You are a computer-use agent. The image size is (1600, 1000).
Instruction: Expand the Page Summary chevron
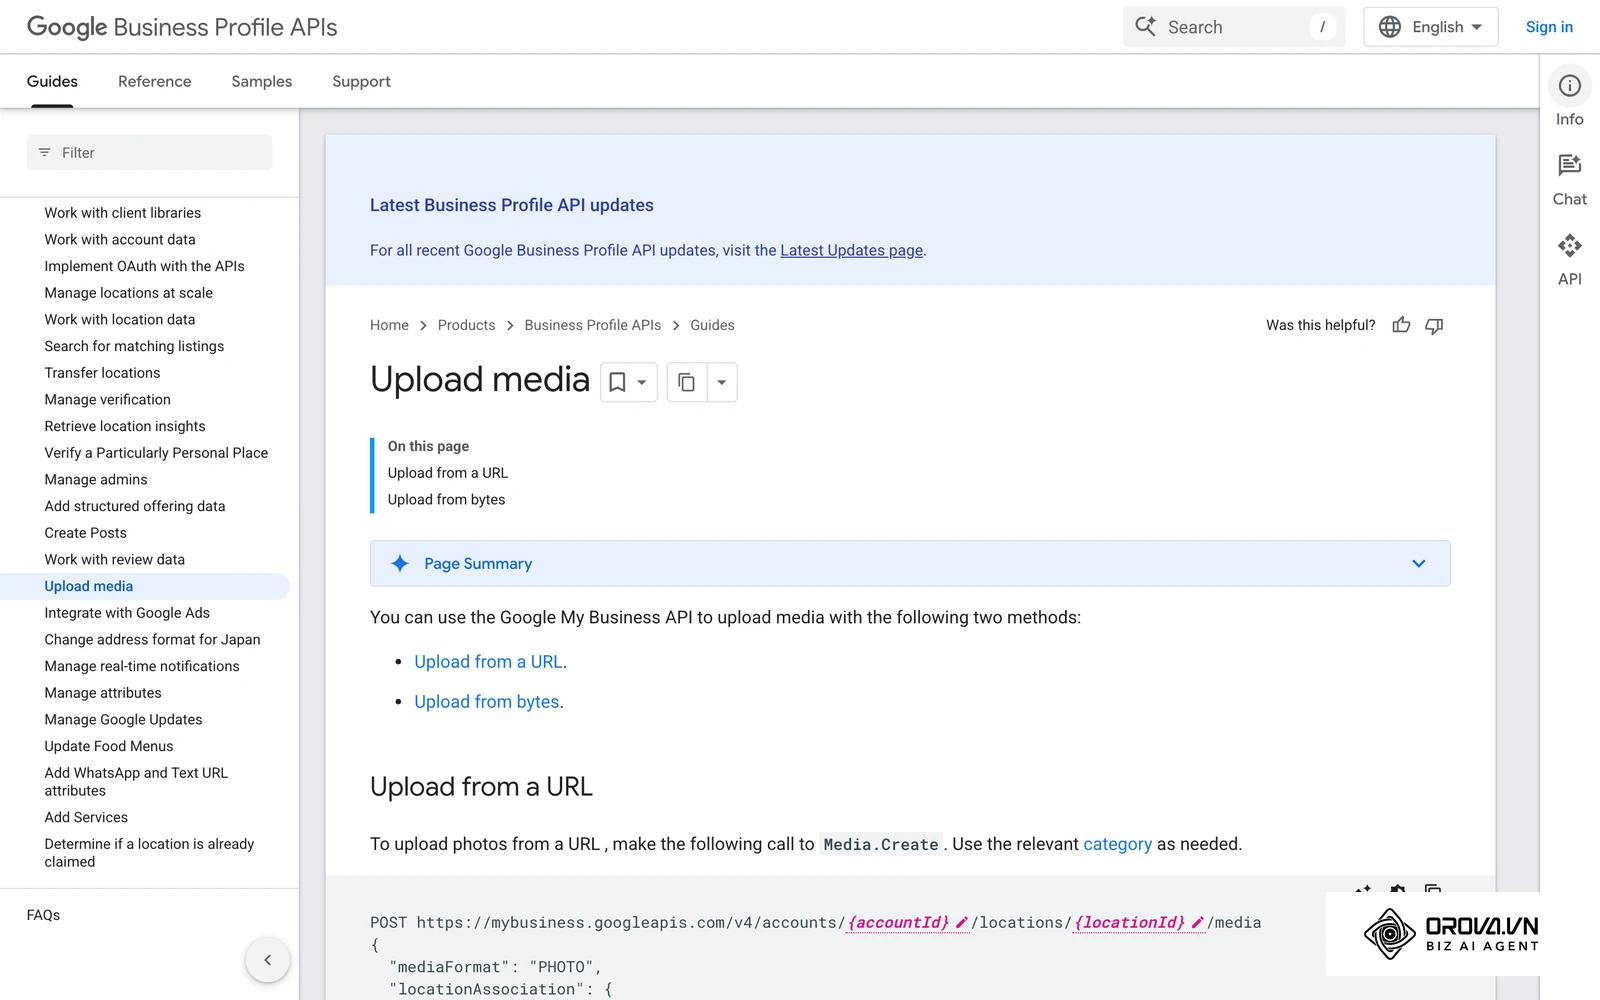tap(1418, 564)
